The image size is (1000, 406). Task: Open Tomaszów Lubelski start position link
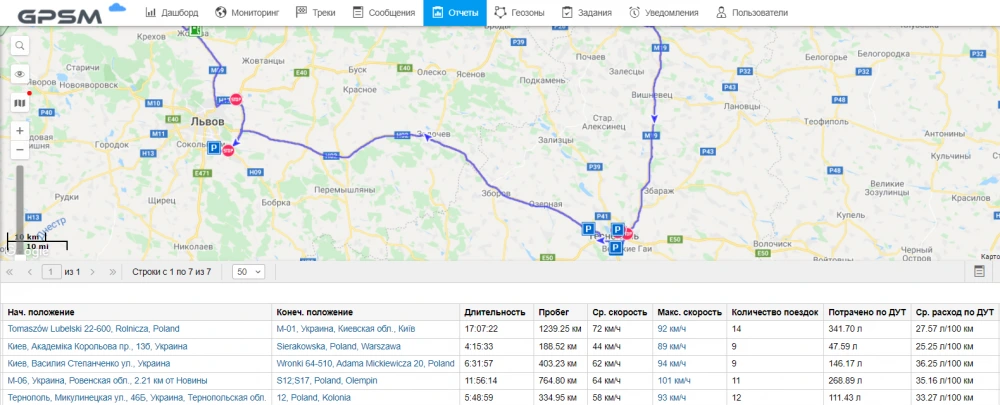(x=93, y=328)
